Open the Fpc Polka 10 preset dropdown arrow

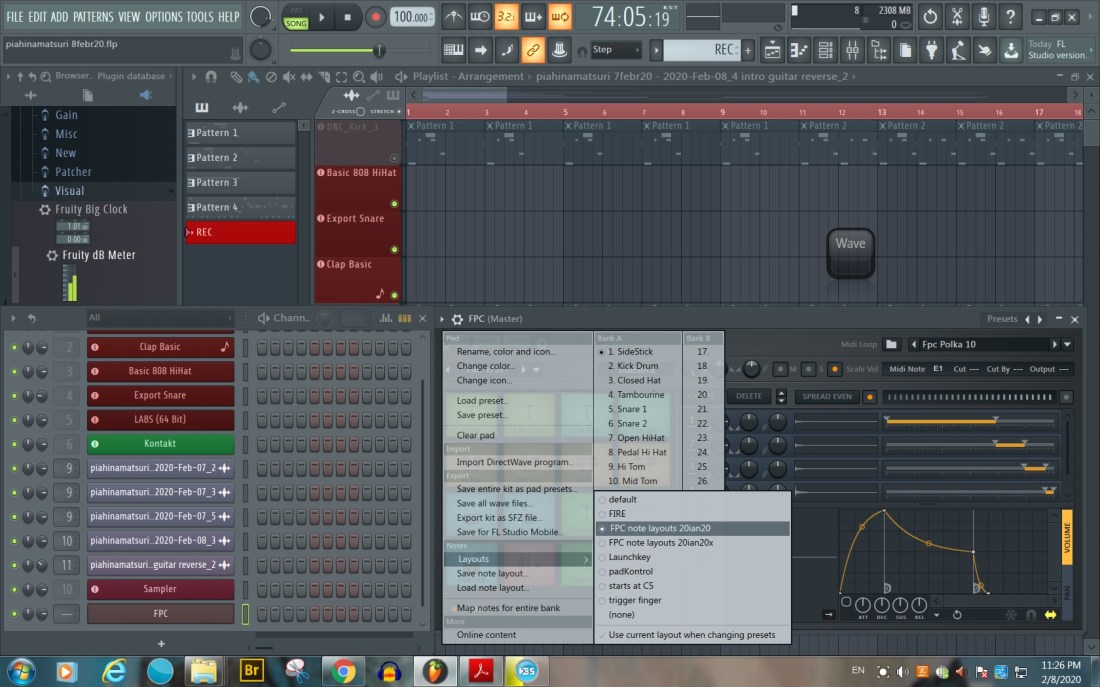(1067, 345)
